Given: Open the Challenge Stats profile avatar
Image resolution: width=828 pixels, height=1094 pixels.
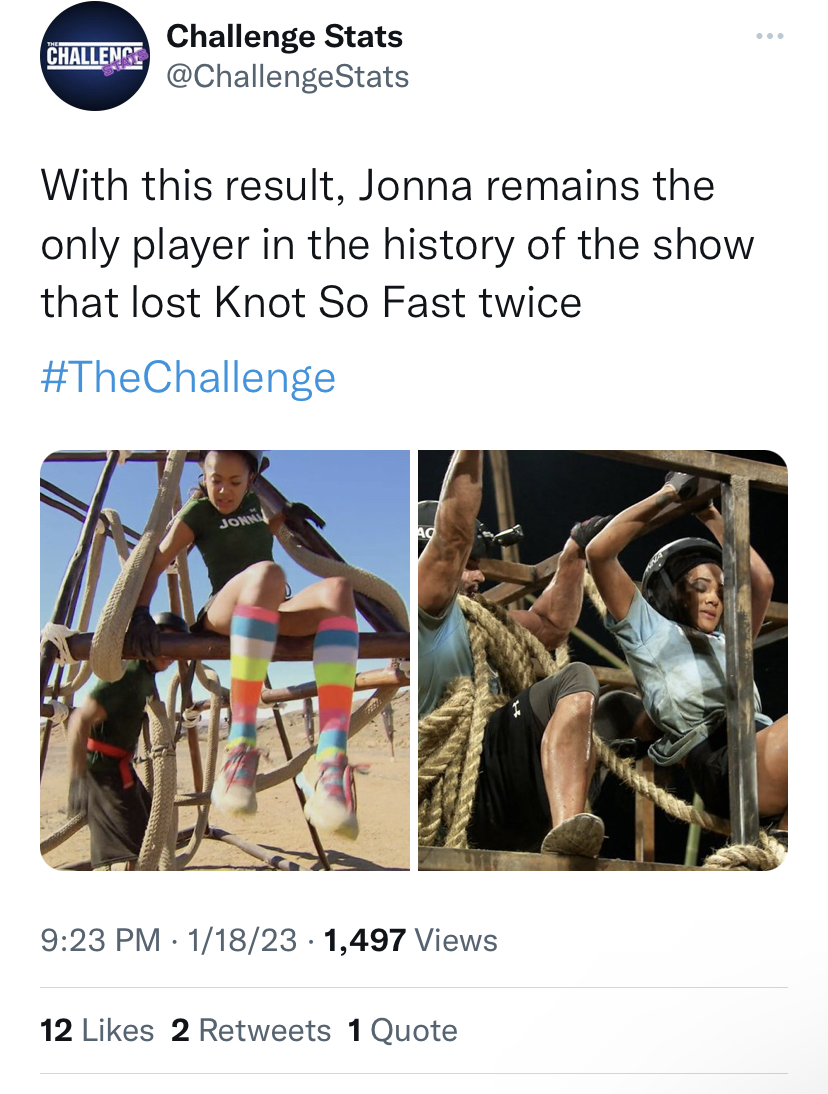Looking at the screenshot, I should (94, 57).
